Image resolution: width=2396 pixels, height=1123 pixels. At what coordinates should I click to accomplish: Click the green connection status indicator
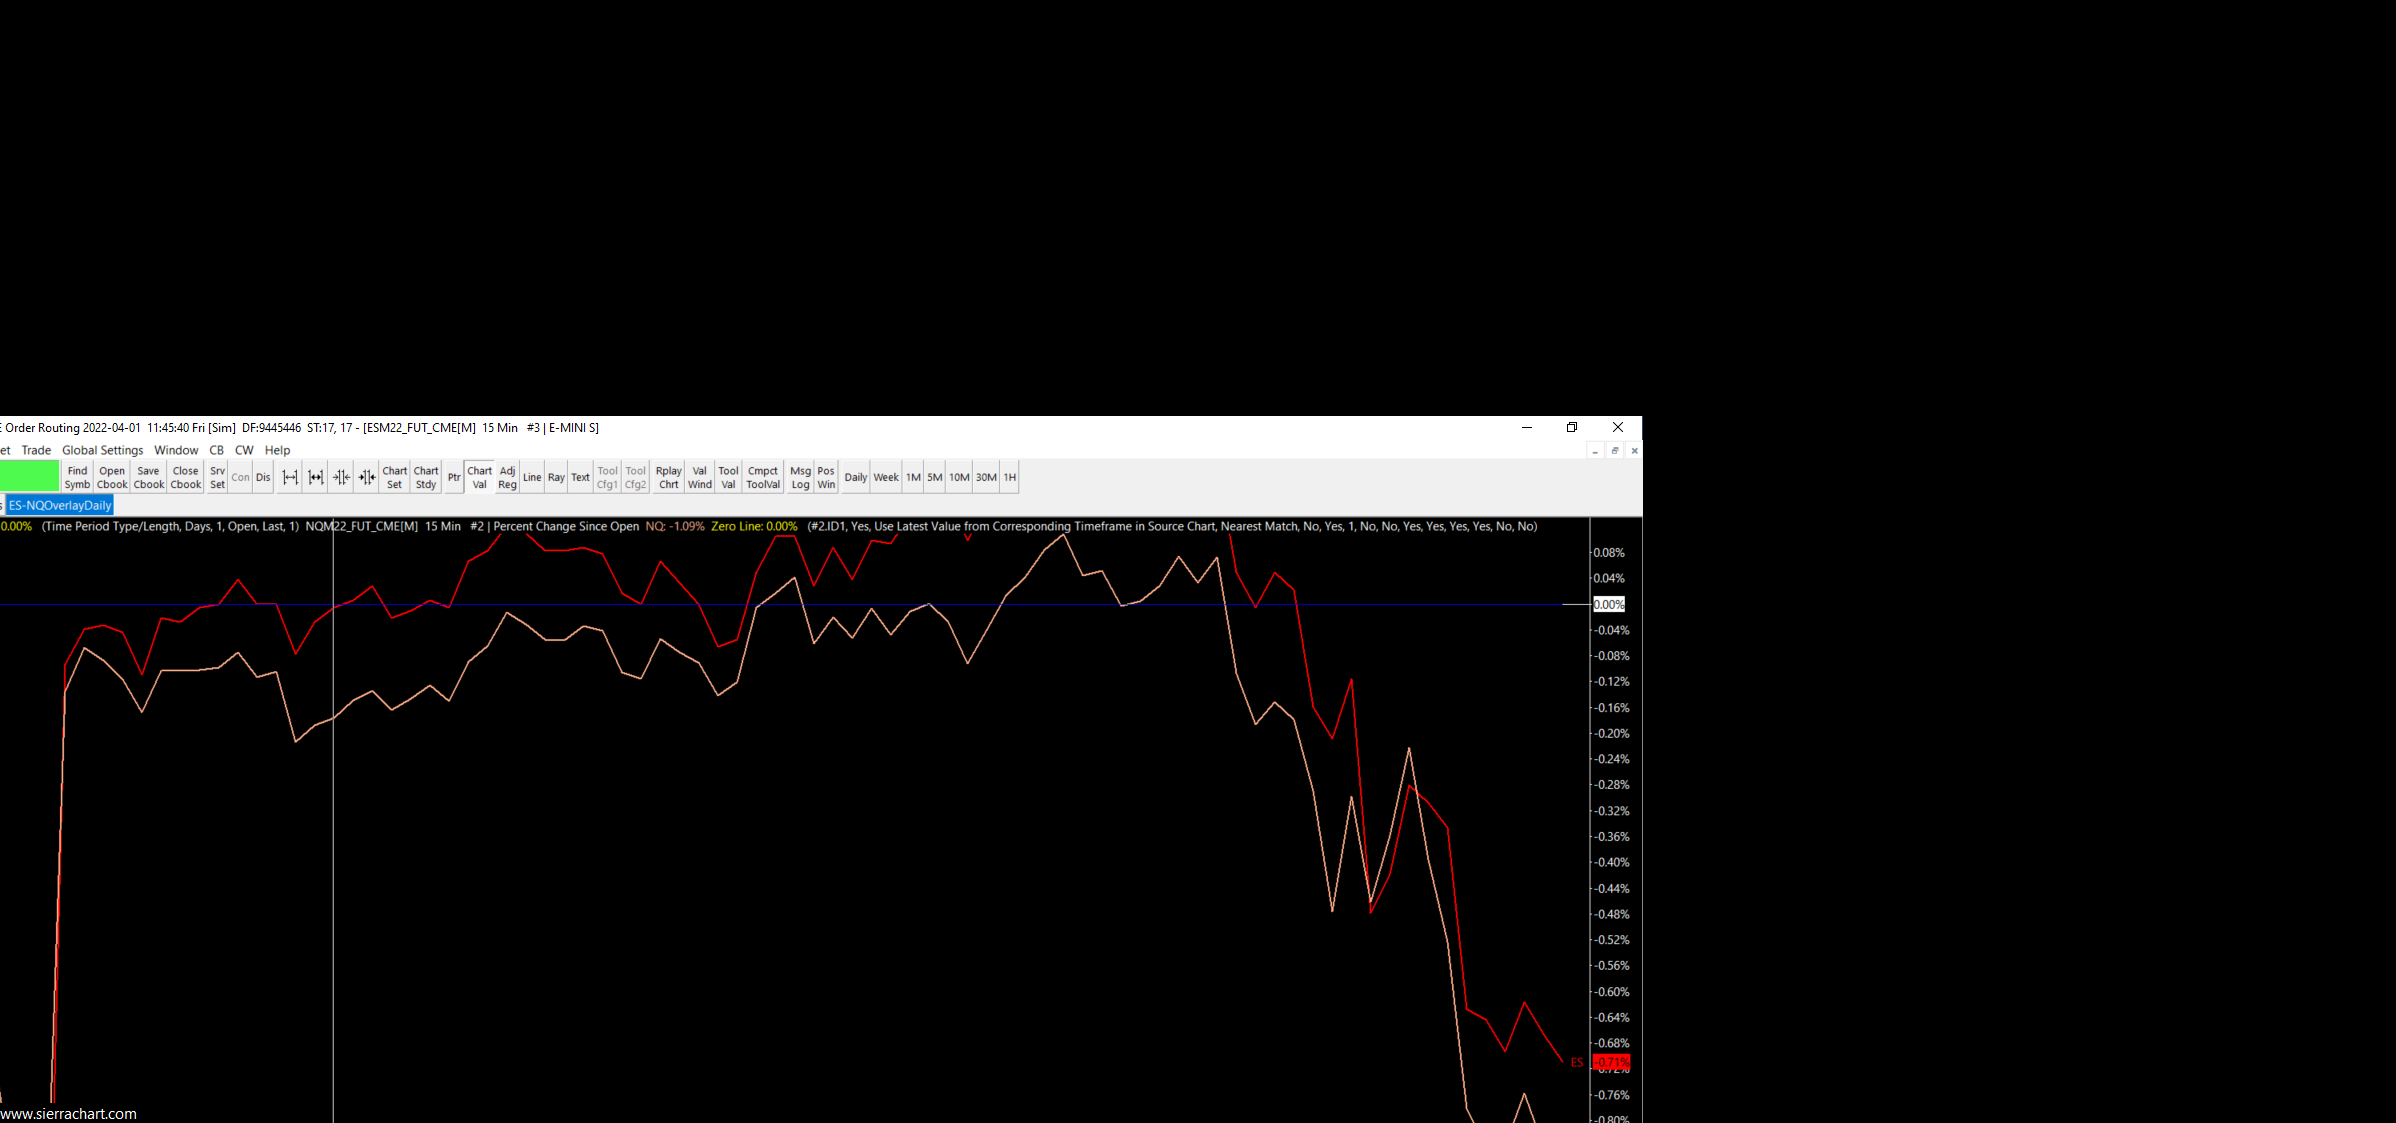point(30,477)
